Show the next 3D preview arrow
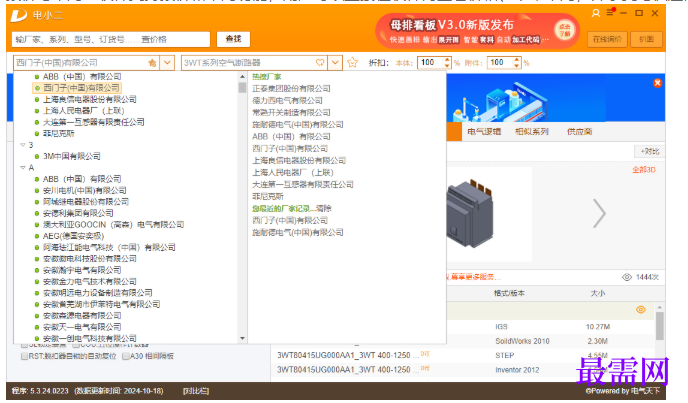 click(x=599, y=213)
